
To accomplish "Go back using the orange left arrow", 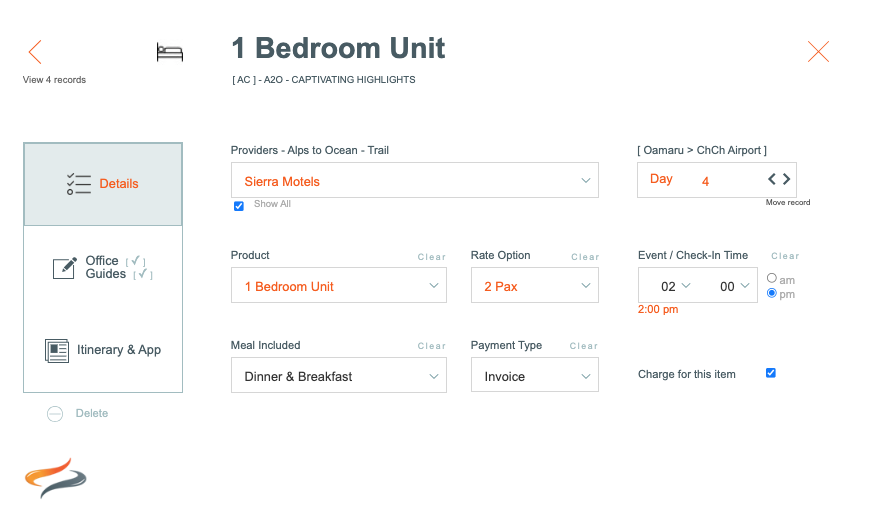I will tap(35, 52).
